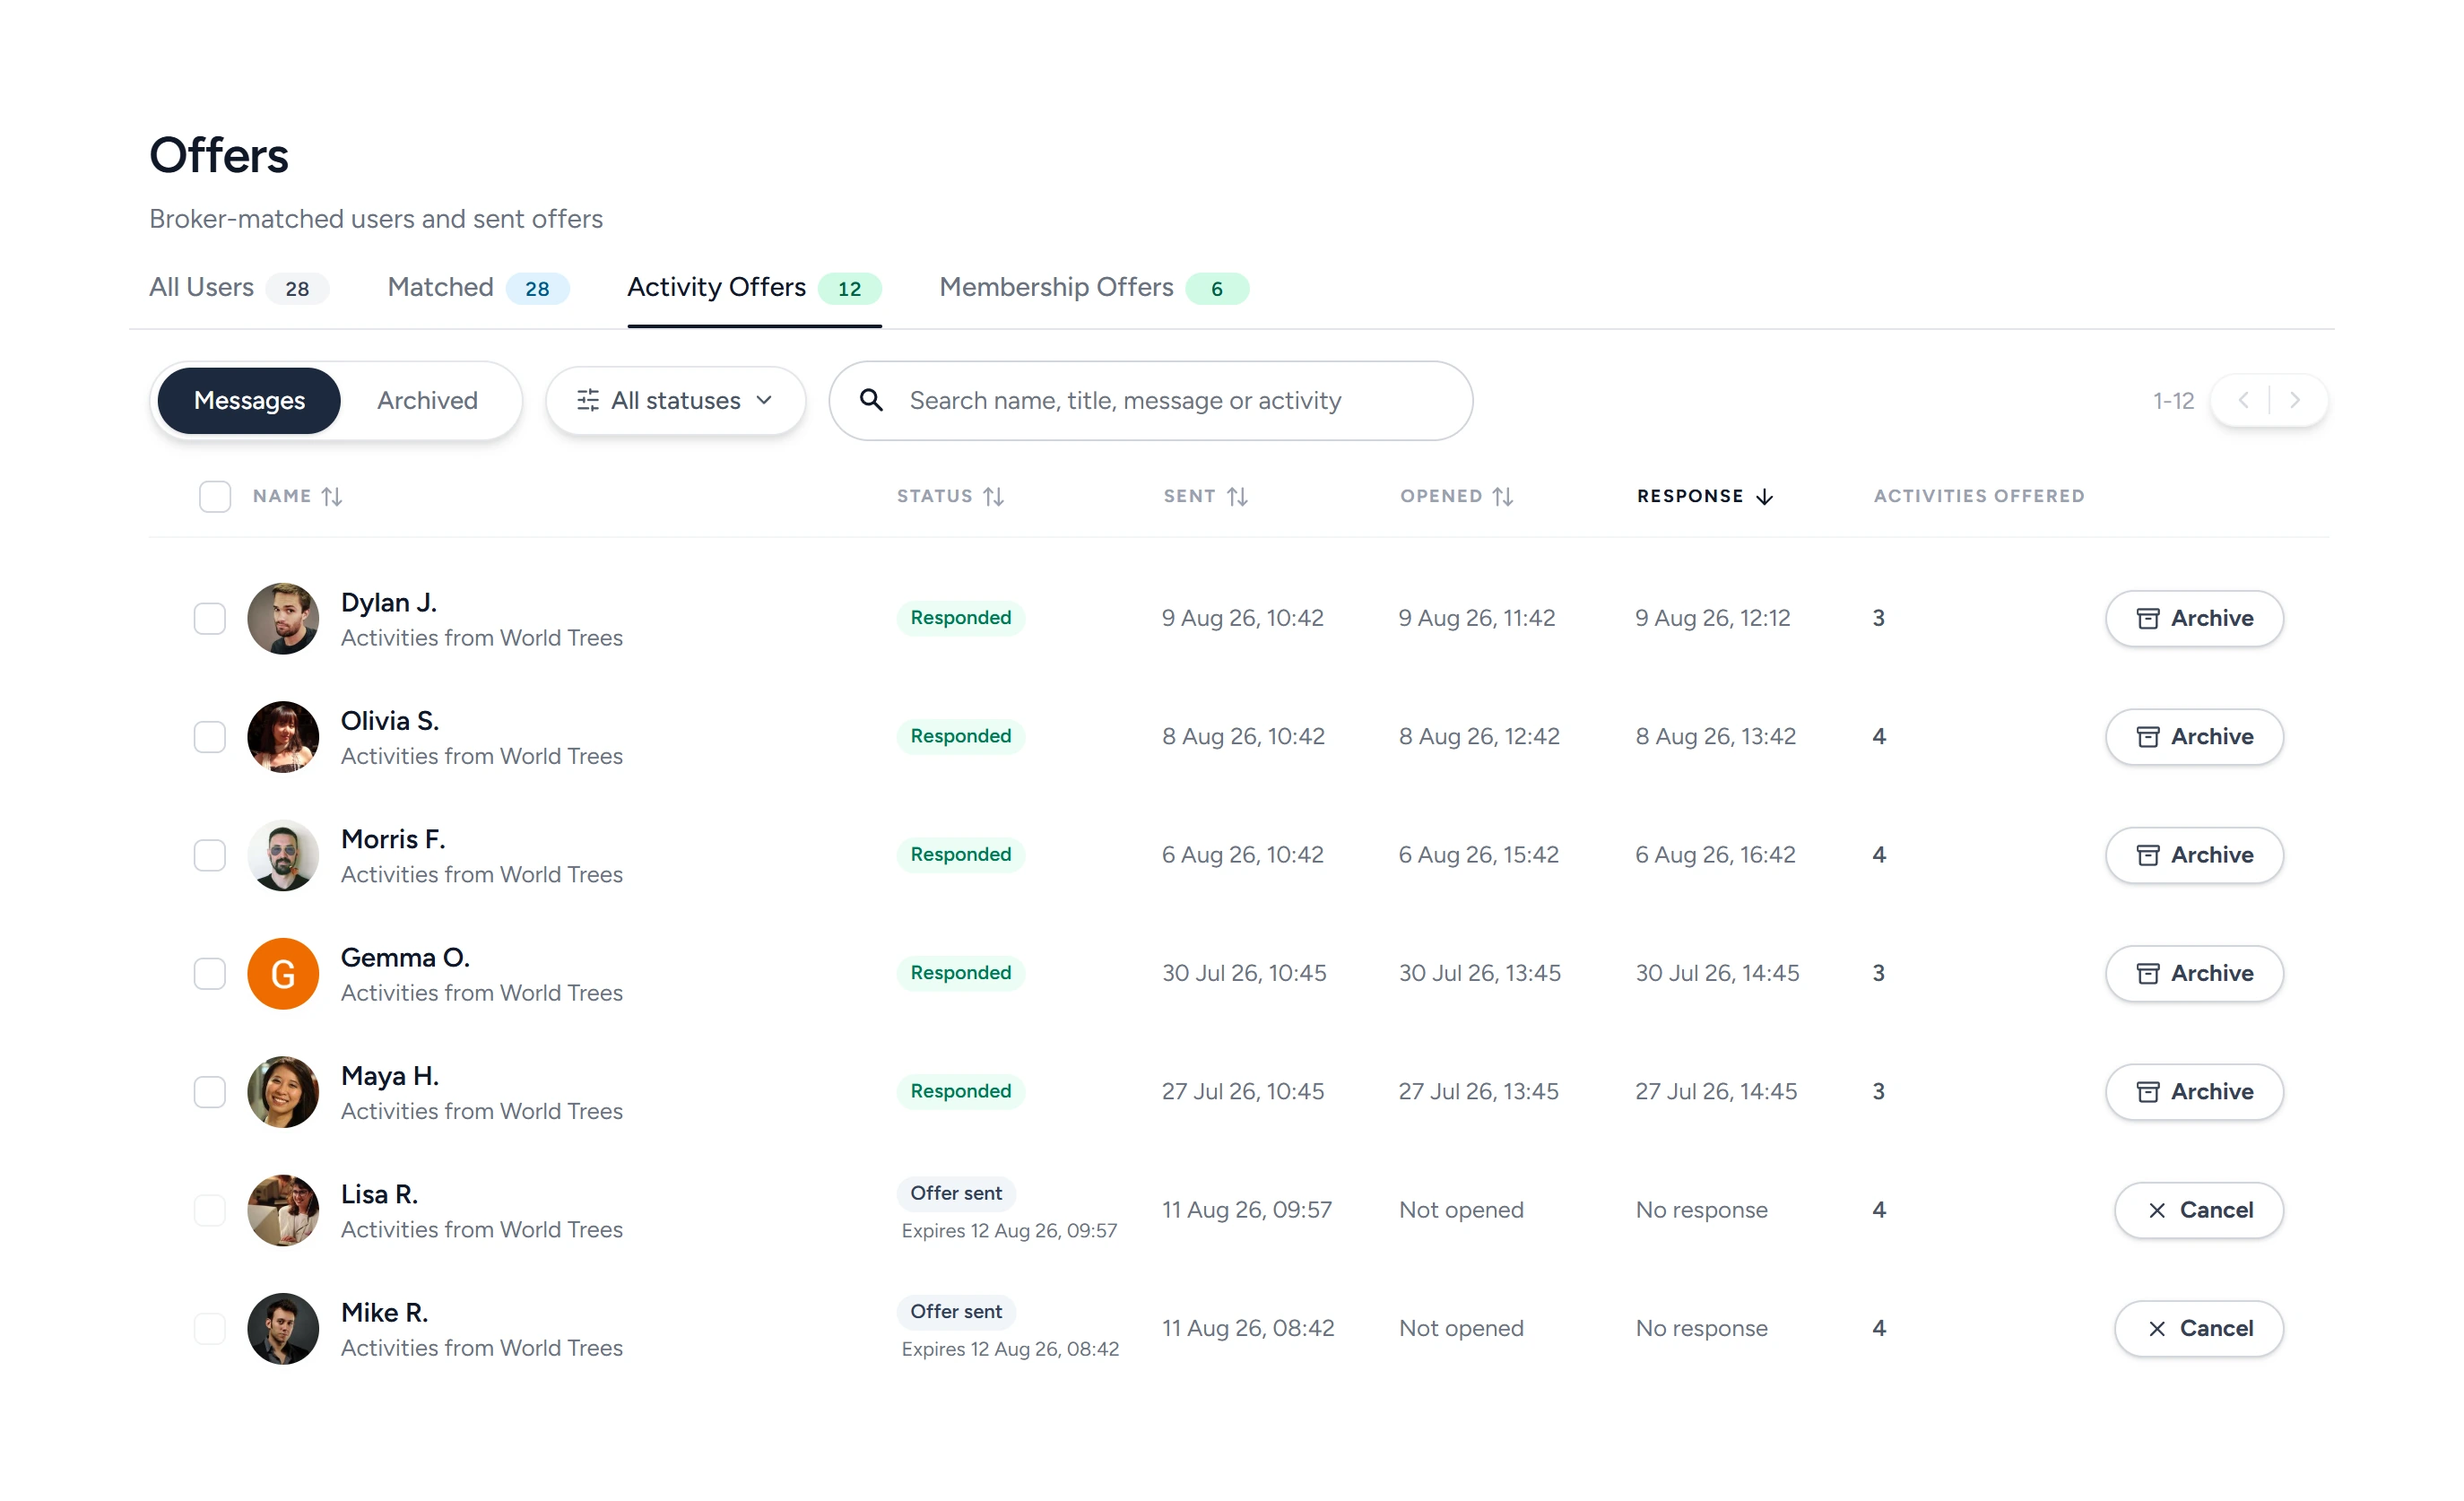Open Mike R. avatar photo
Viewport: 2464px width, 1501px height.
tap(283, 1328)
